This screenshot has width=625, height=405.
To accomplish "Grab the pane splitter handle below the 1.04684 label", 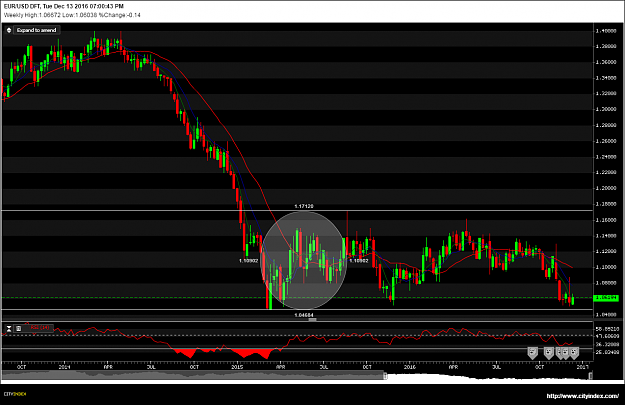I will tap(312, 319).
